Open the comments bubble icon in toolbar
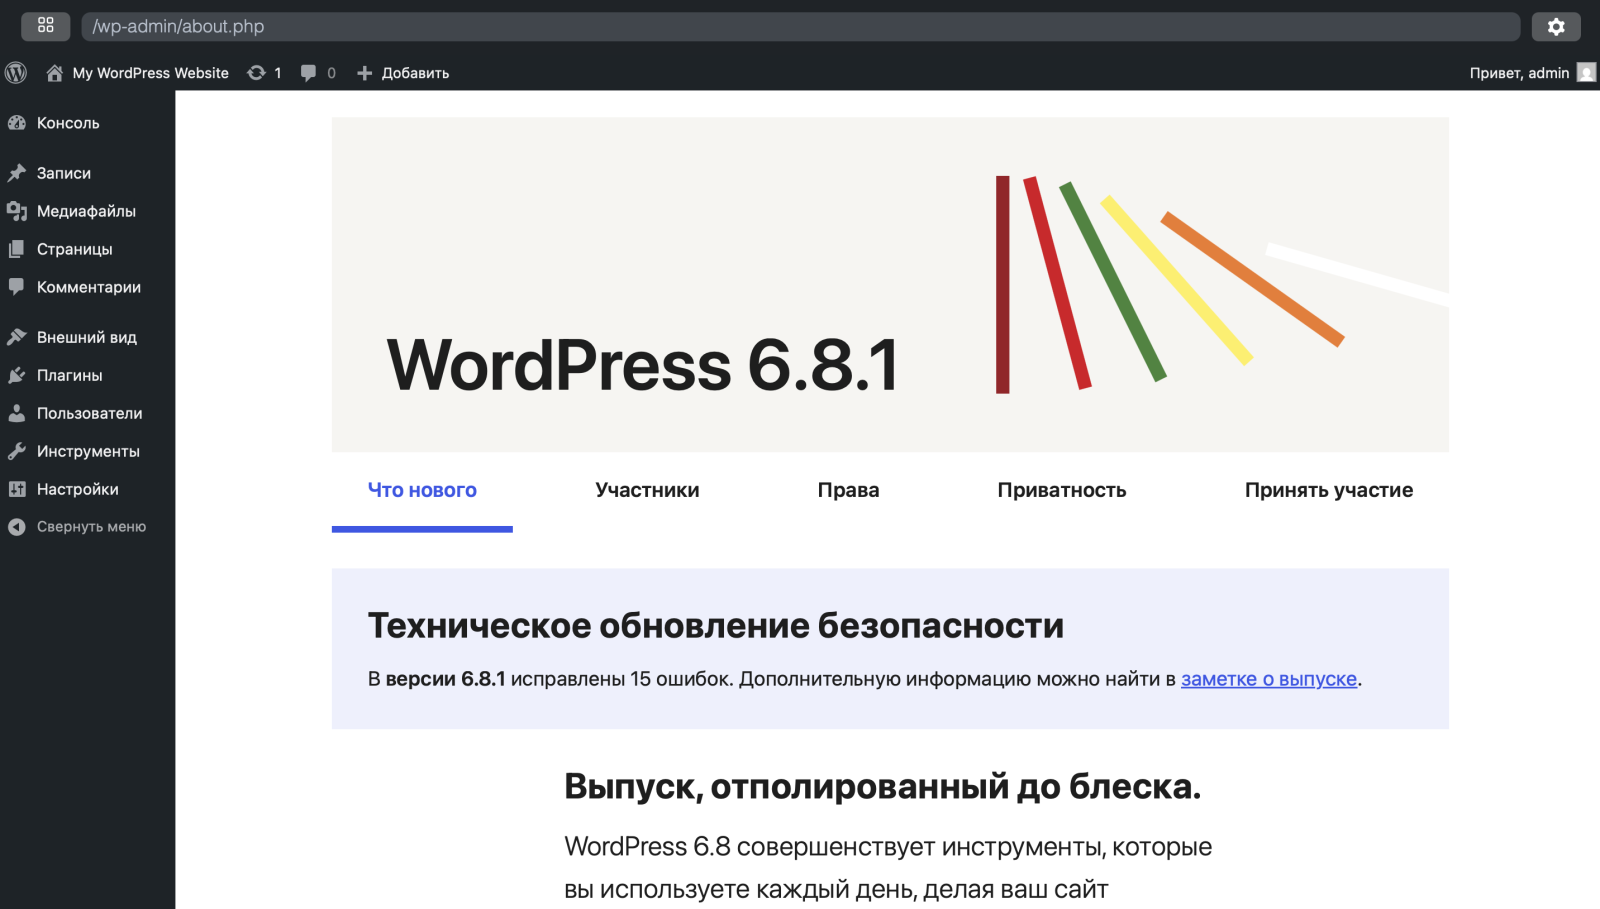This screenshot has height=909, width=1600. pos(309,73)
